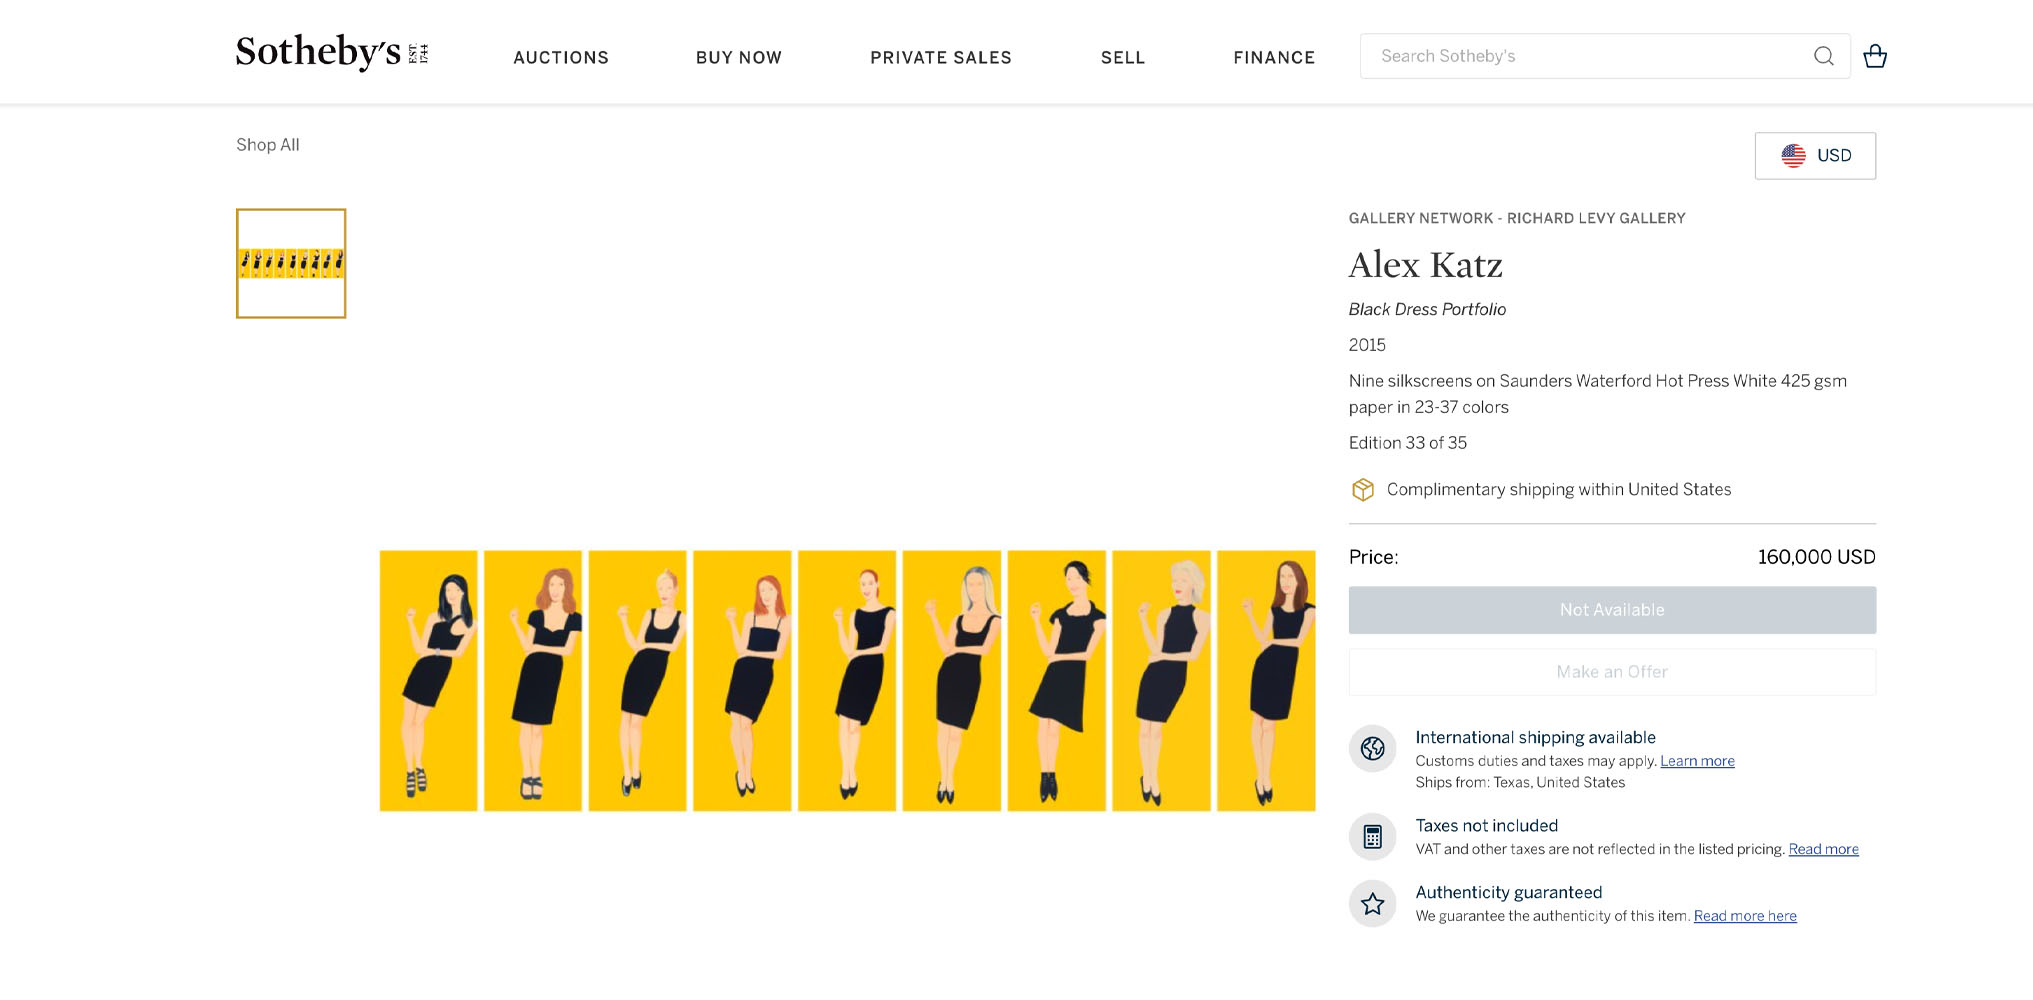
Task: Click the Edition 33 of 35 text
Action: 1407,443
